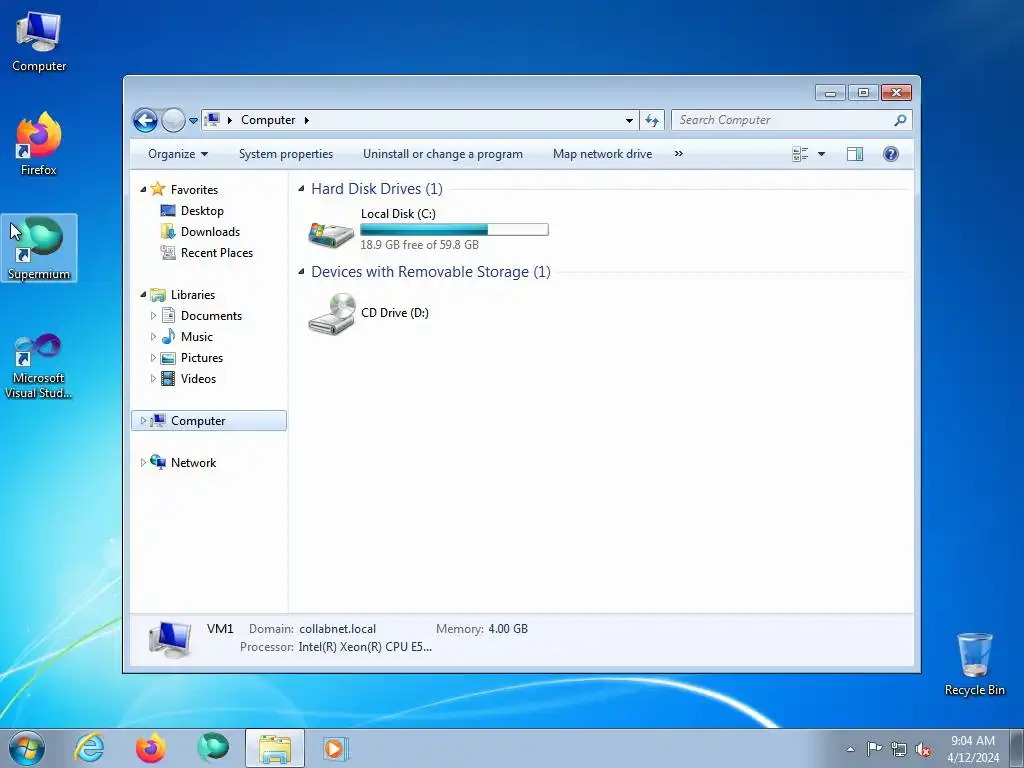Image resolution: width=1024 pixels, height=768 pixels.
Task: Click the Show desktop strip at taskbar end
Action: tap(1017, 748)
